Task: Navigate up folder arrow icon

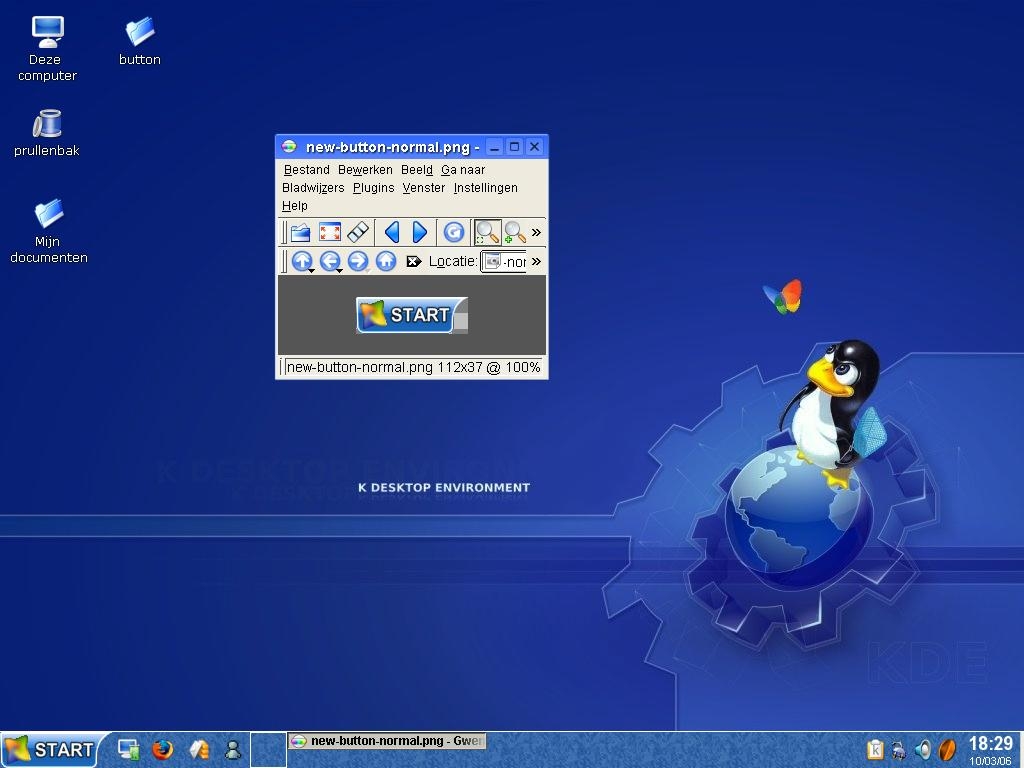Action: [x=301, y=261]
